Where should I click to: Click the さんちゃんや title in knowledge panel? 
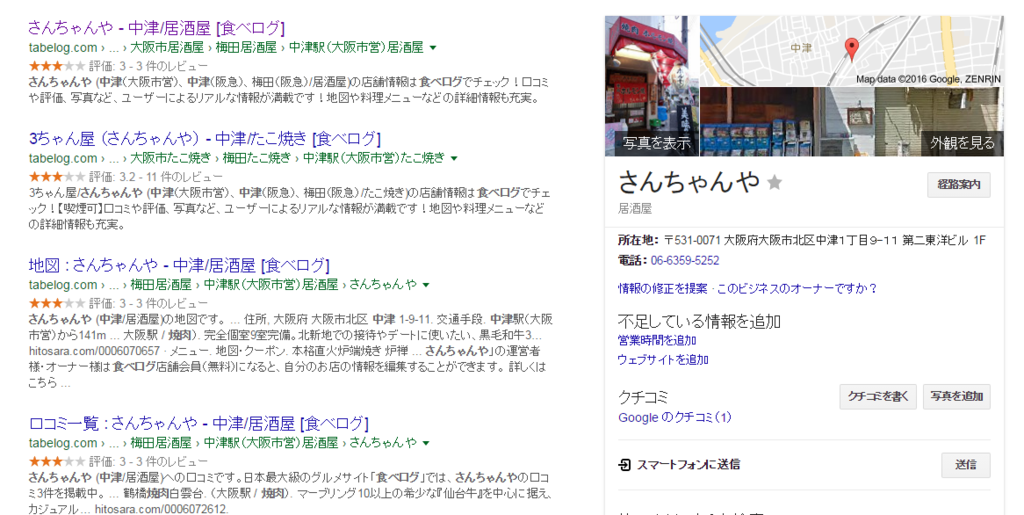tap(690, 181)
